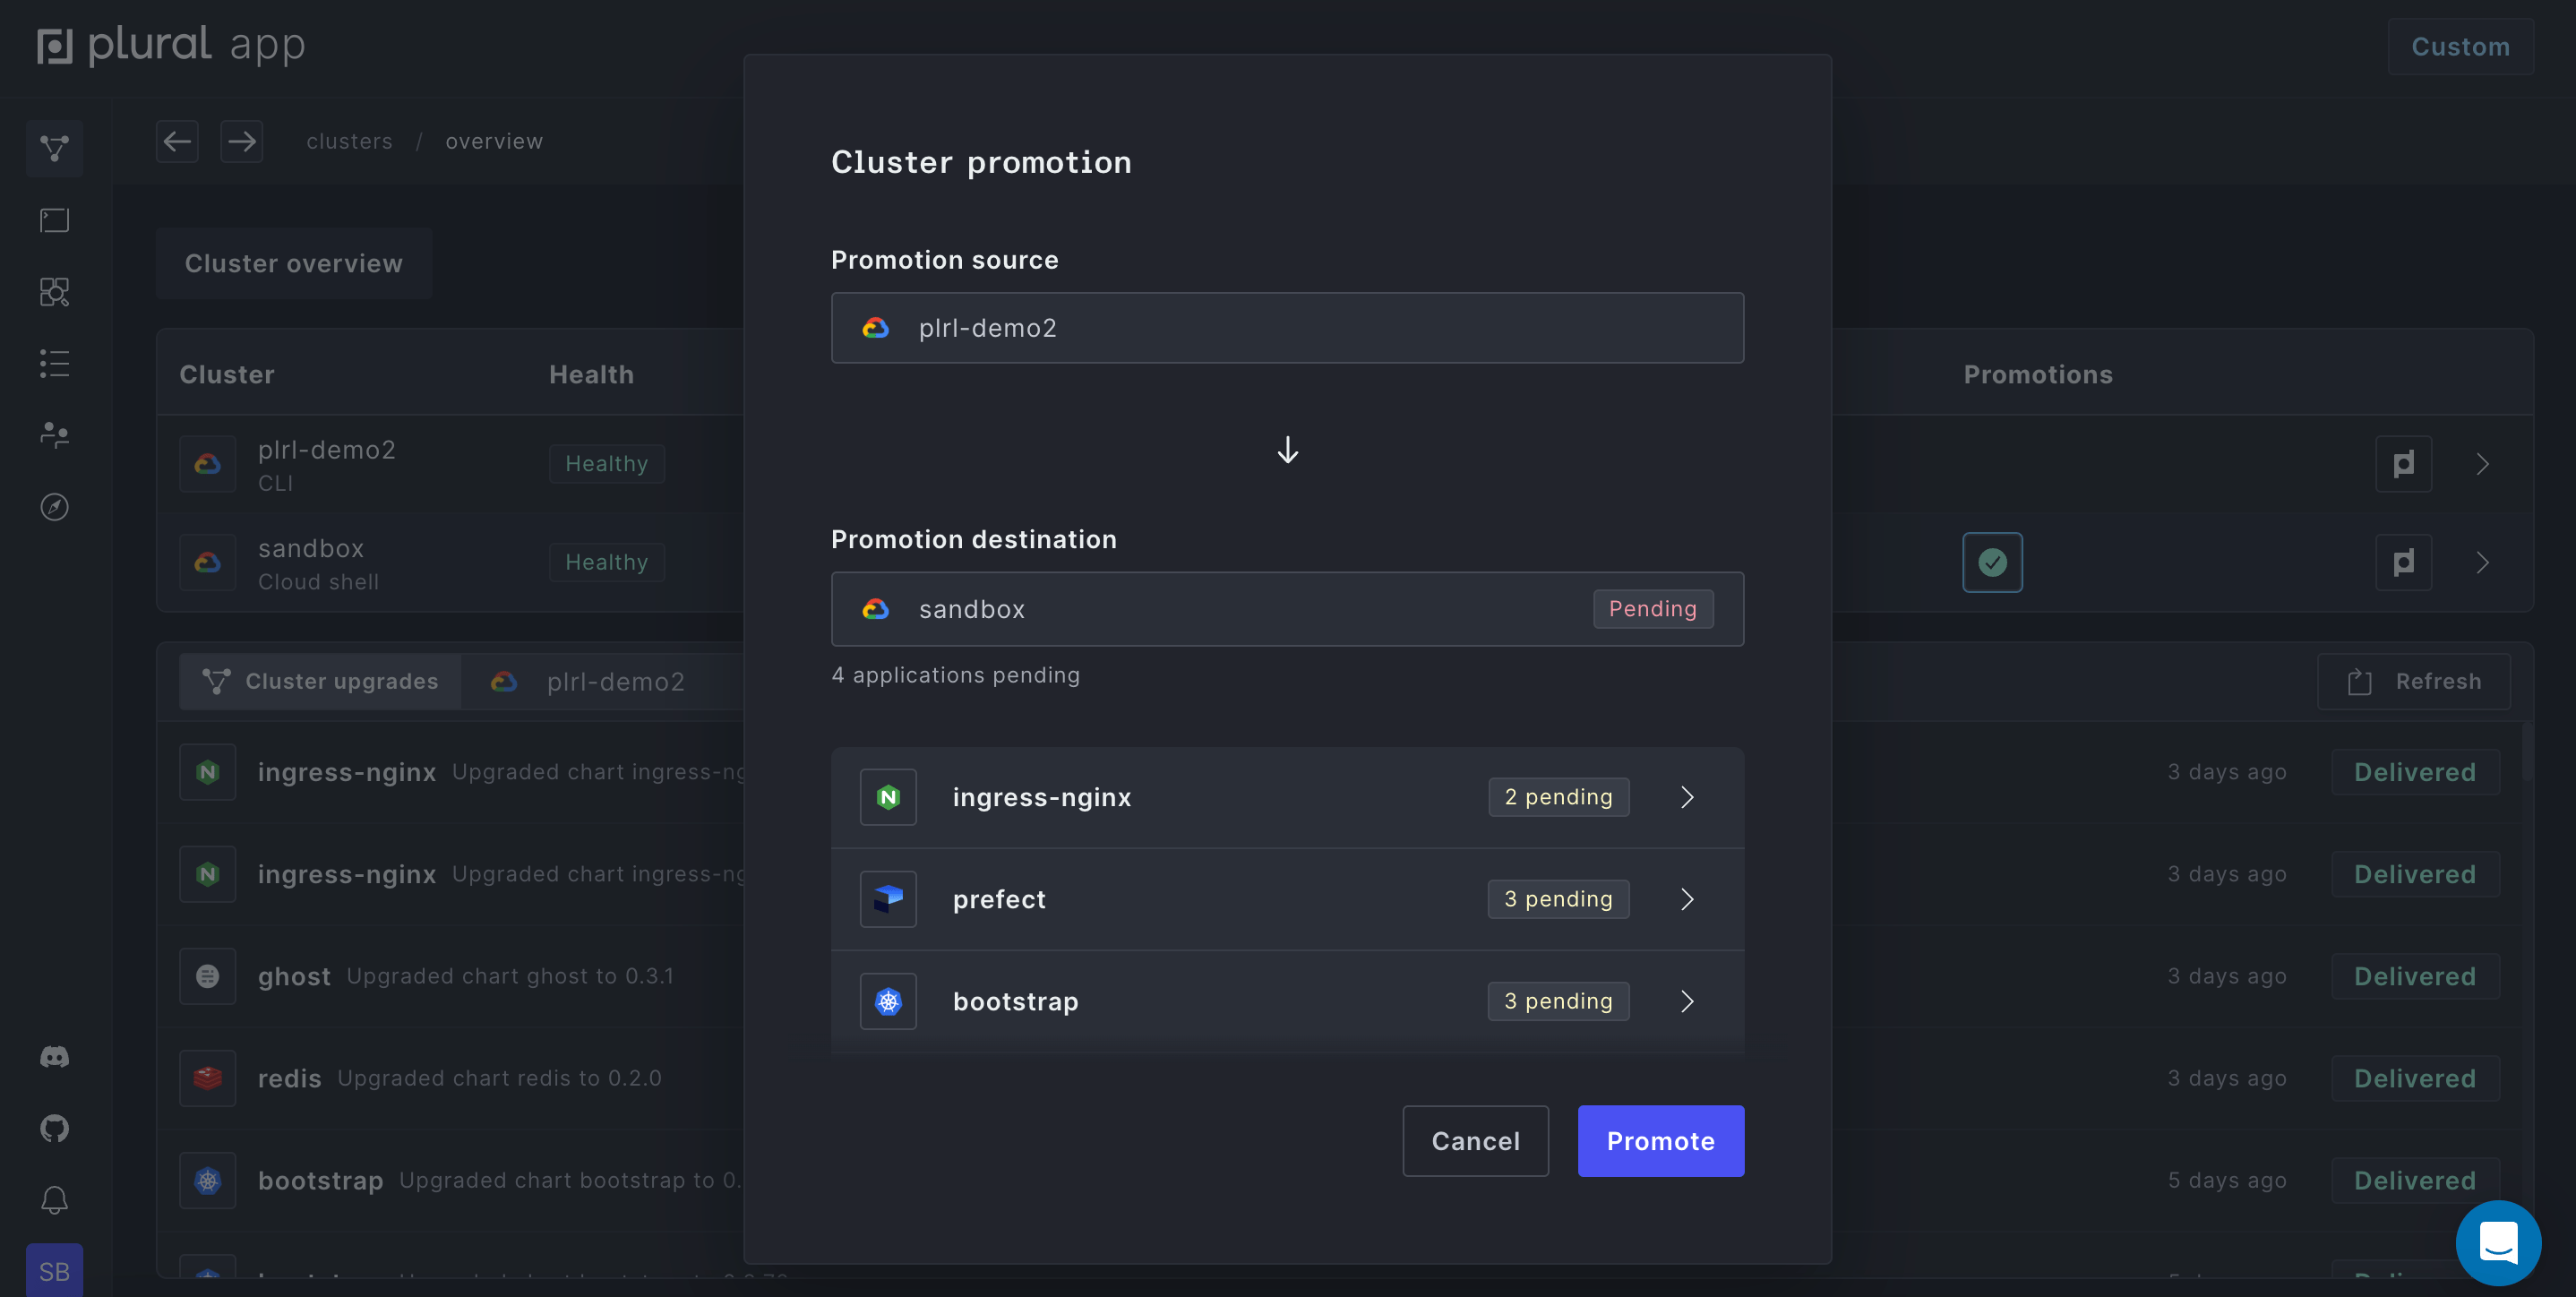Image resolution: width=2576 pixels, height=1297 pixels.
Task: Click the intercom chat bubble icon
Action: point(2497,1242)
